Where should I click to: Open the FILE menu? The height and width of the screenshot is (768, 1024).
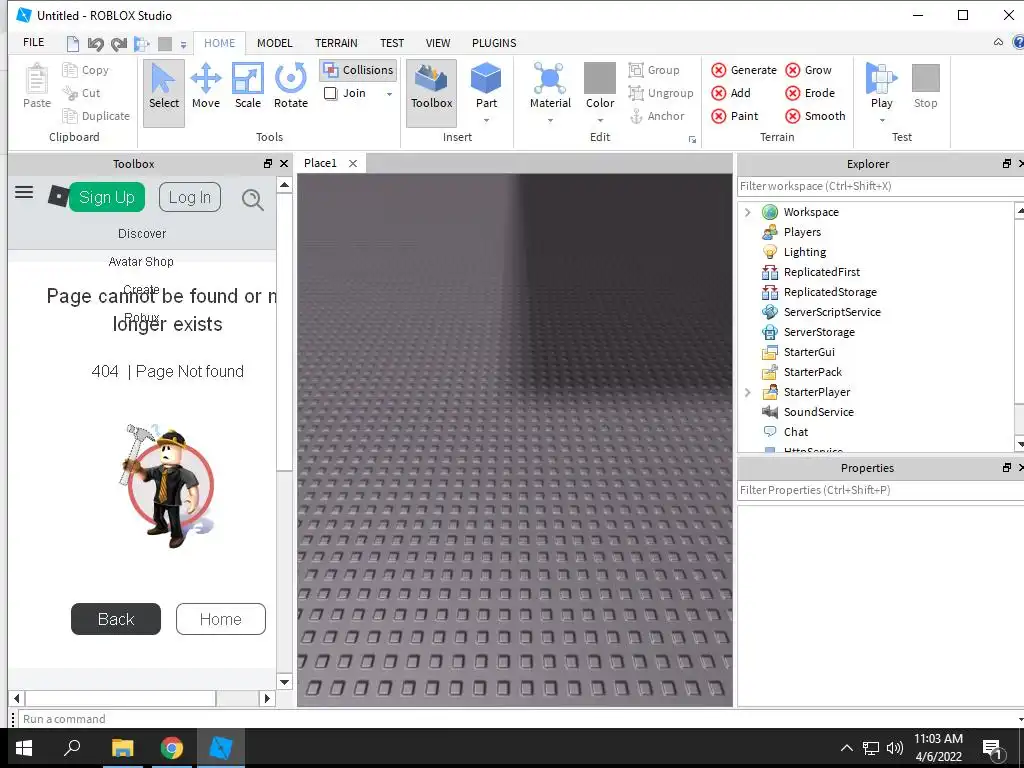(33, 42)
